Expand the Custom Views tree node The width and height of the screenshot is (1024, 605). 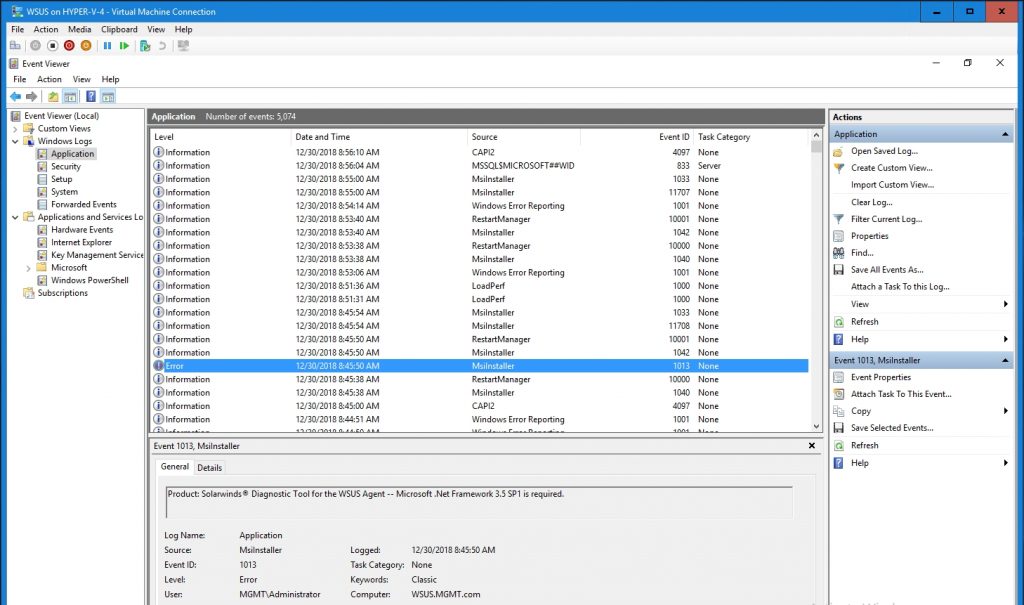pyautogui.click(x=15, y=129)
